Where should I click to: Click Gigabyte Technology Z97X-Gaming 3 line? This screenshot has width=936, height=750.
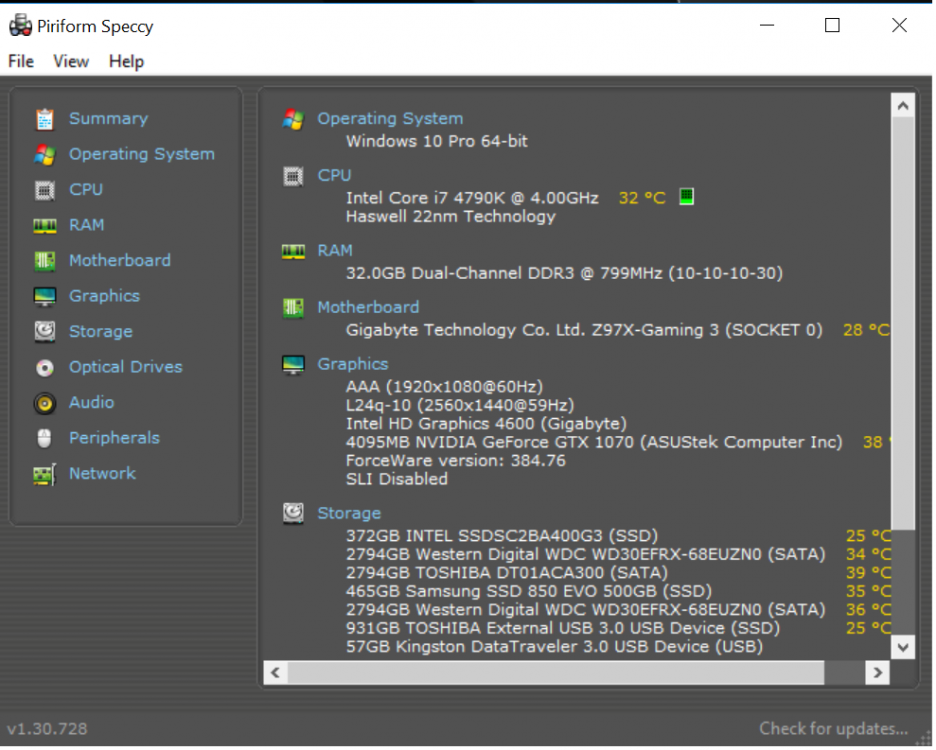tap(586, 331)
